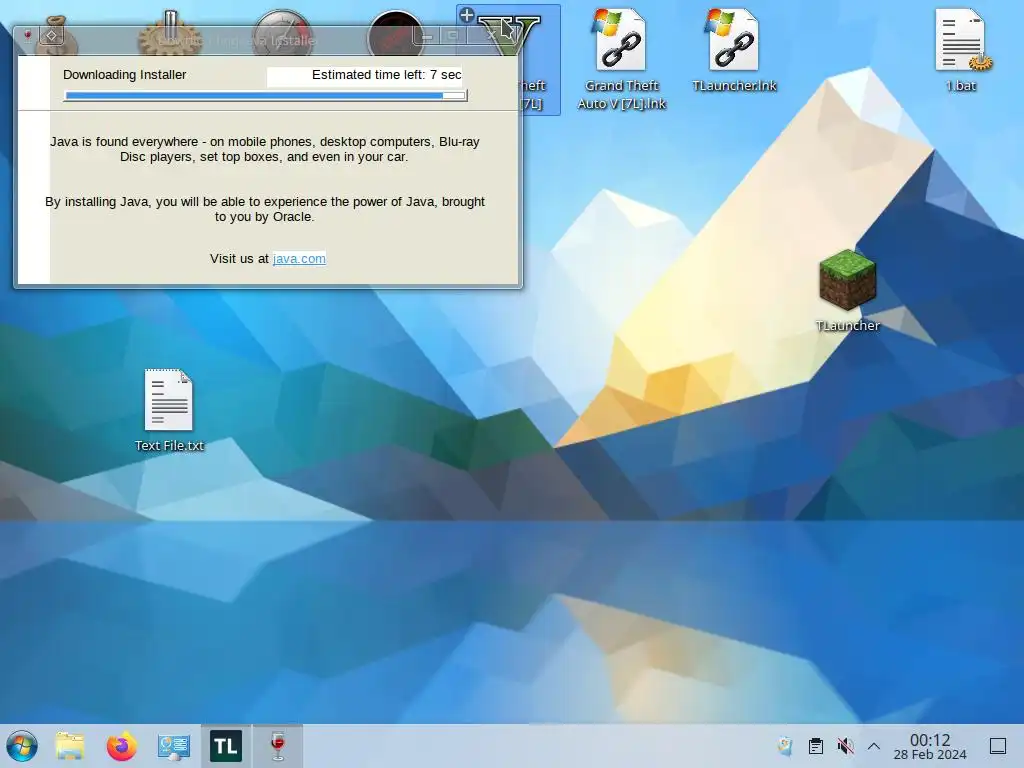1024x768 pixels.
Task: Open the clock showing 00:12
Action: (x=930, y=746)
